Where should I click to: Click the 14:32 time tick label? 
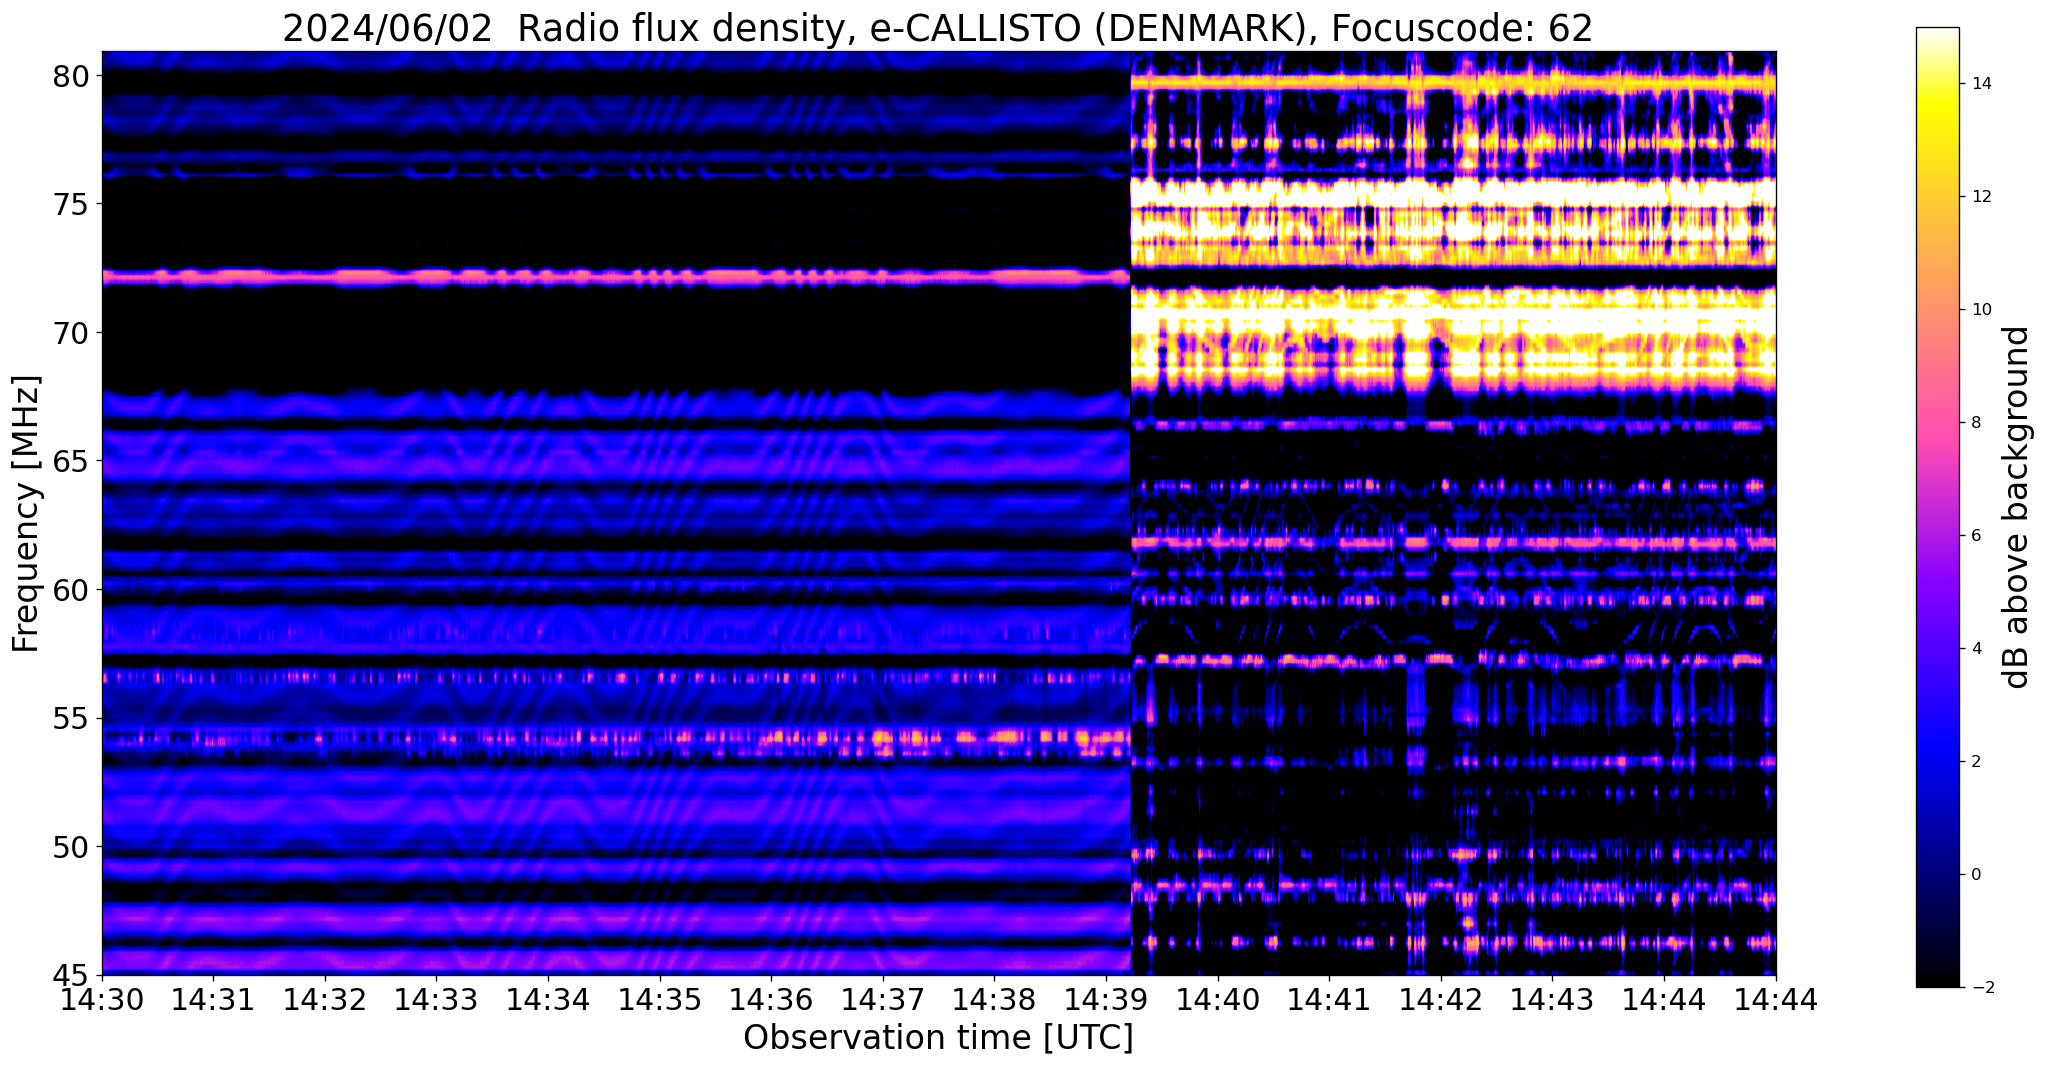click(325, 999)
